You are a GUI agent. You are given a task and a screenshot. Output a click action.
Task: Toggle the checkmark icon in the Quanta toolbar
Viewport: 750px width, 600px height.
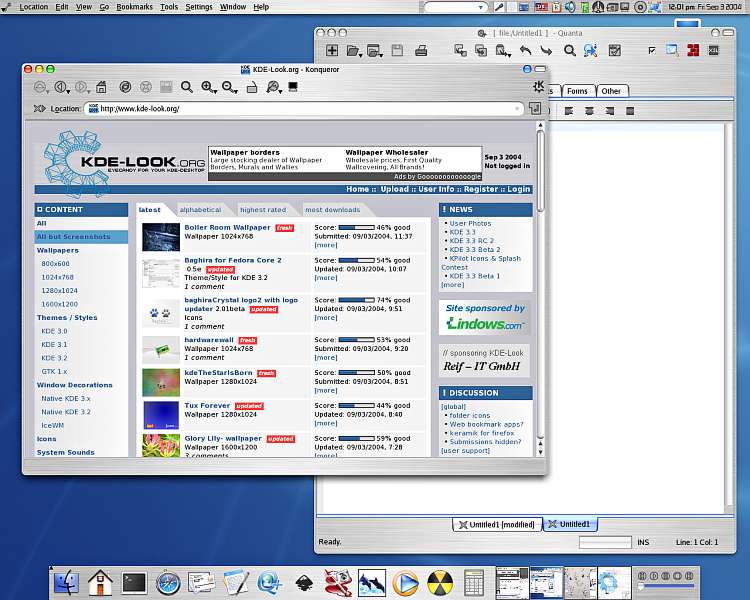[651, 50]
